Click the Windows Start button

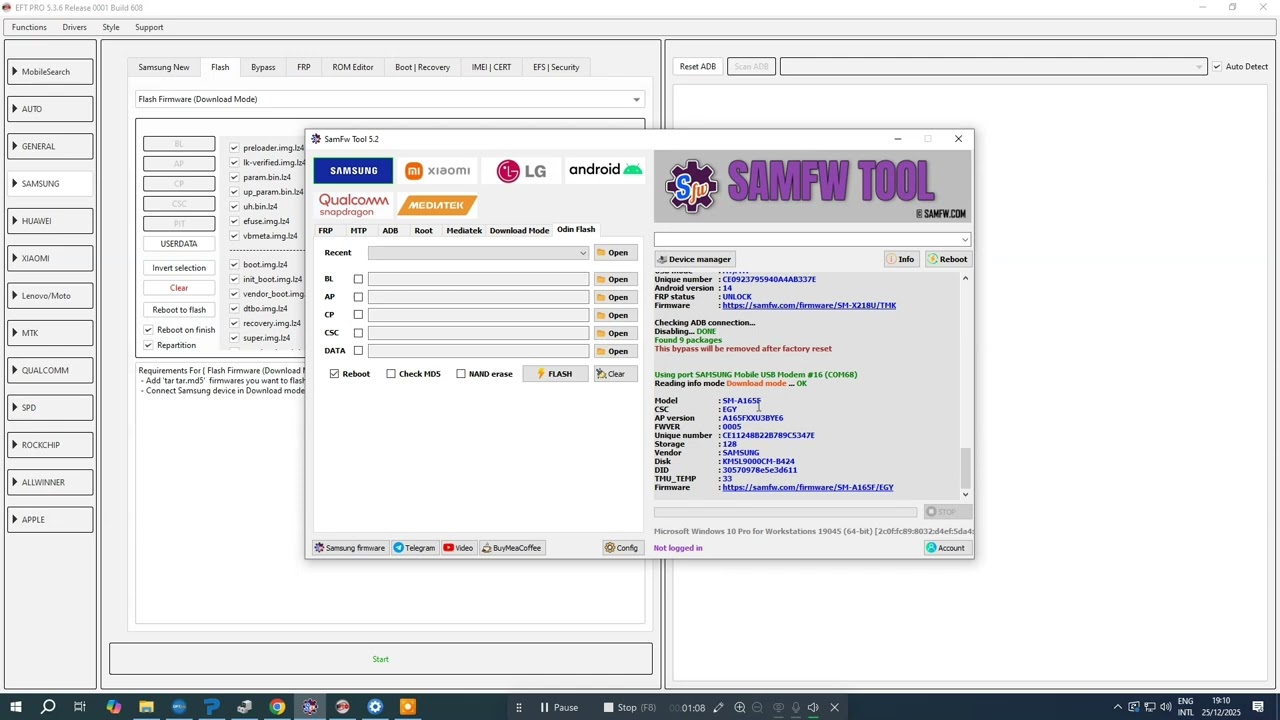pyautogui.click(x=15, y=707)
